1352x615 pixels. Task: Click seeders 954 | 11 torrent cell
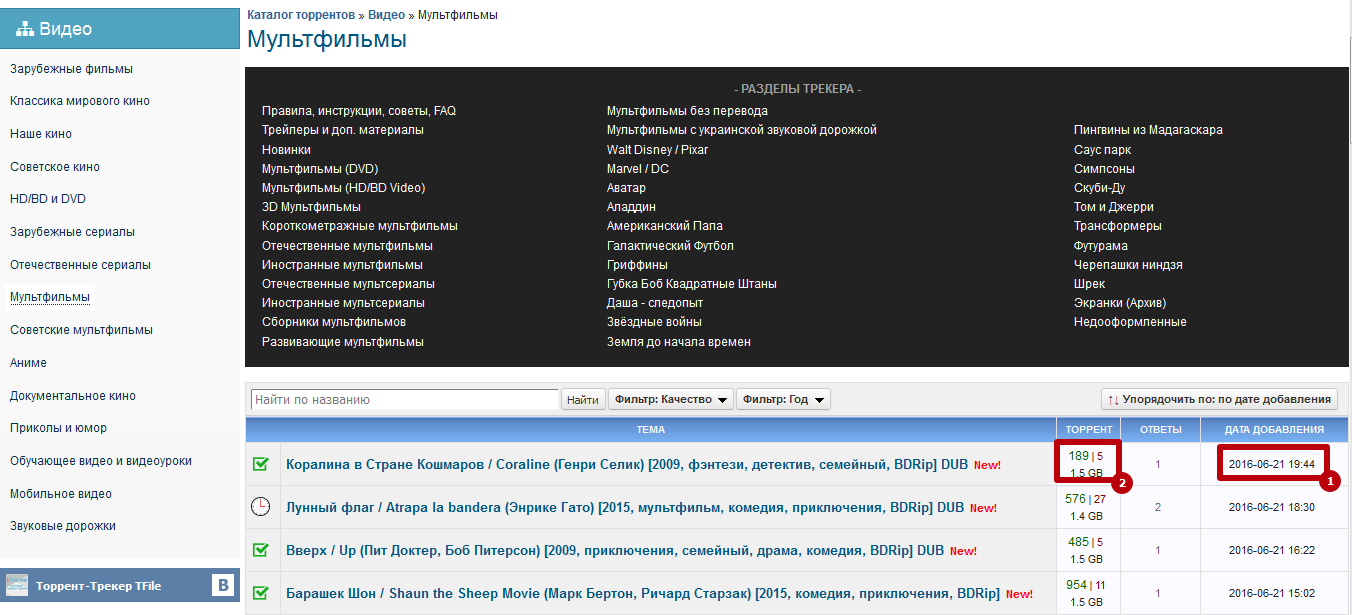(1086, 585)
